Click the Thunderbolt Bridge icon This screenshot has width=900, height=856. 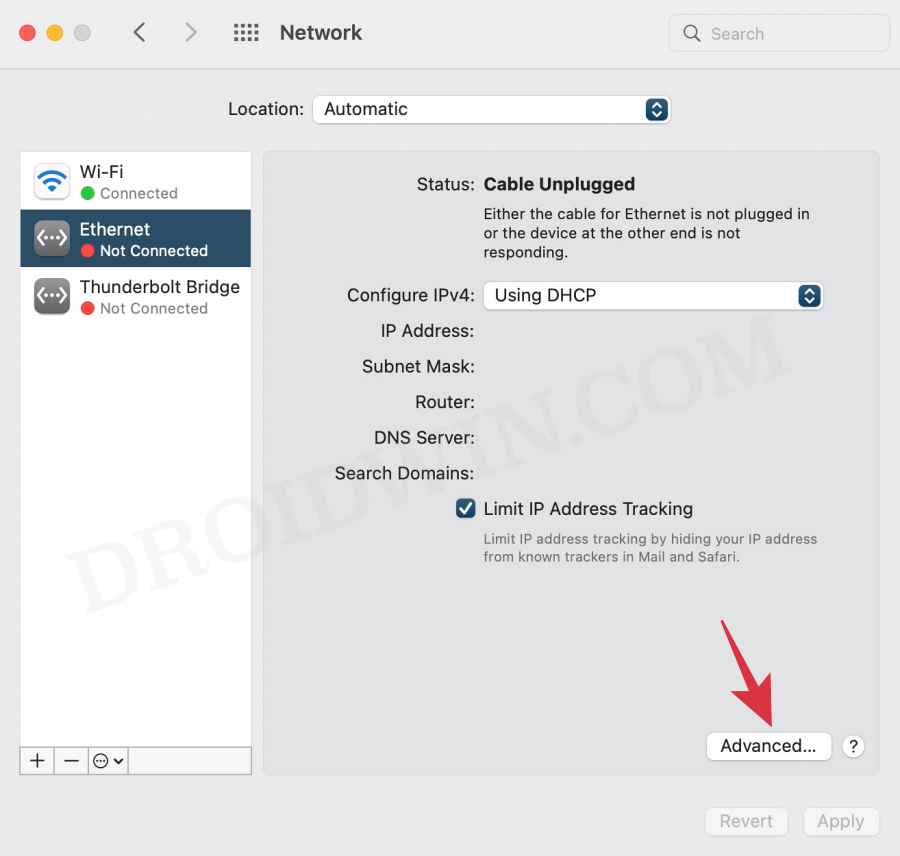[51, 296]
